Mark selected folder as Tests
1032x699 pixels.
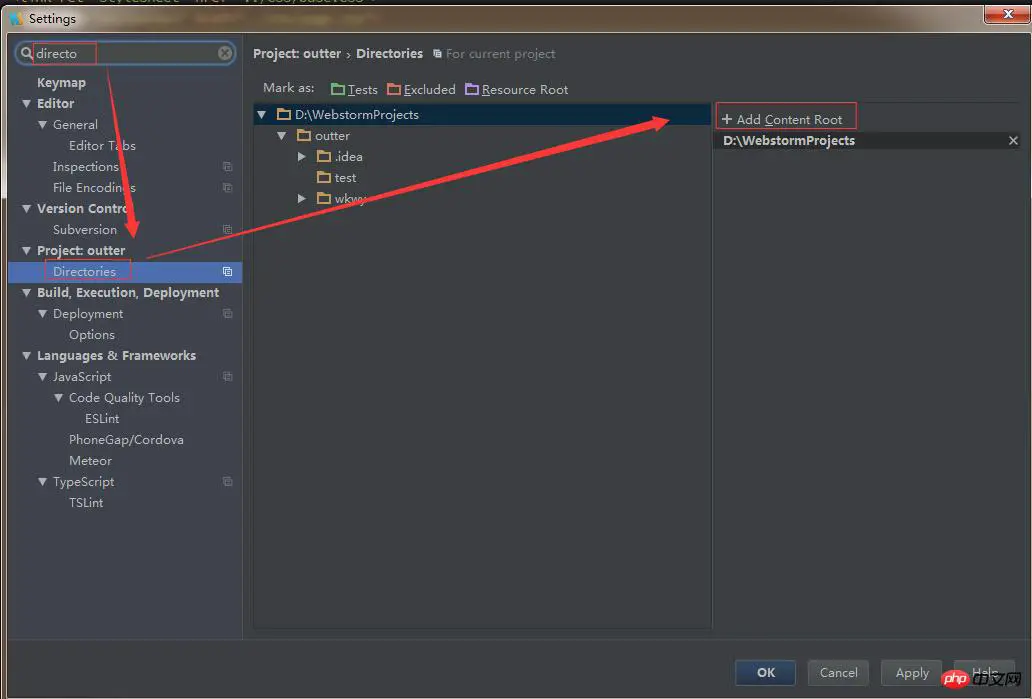pos(354,89)
